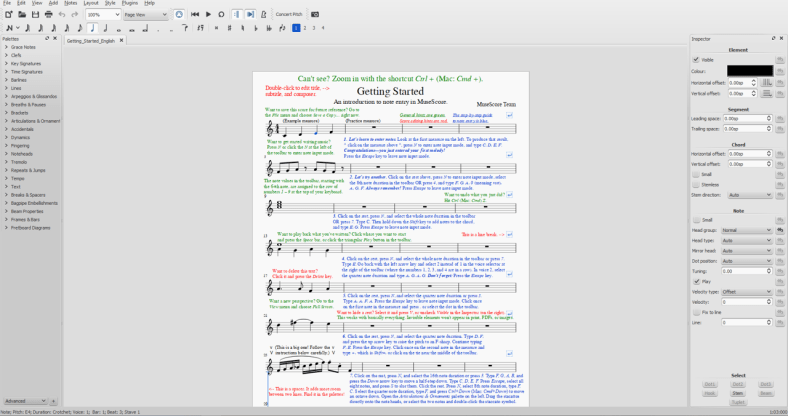Image resolution: width=788 pixels, height=416 pixels.
Task: Open the Page View dropdown
Action: point(146,15)
